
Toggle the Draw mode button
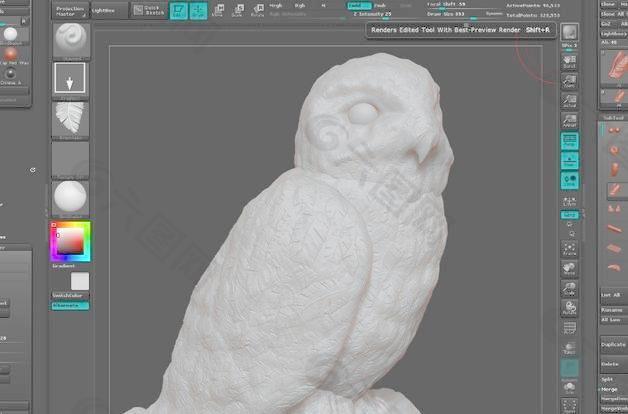coord(198,11)
